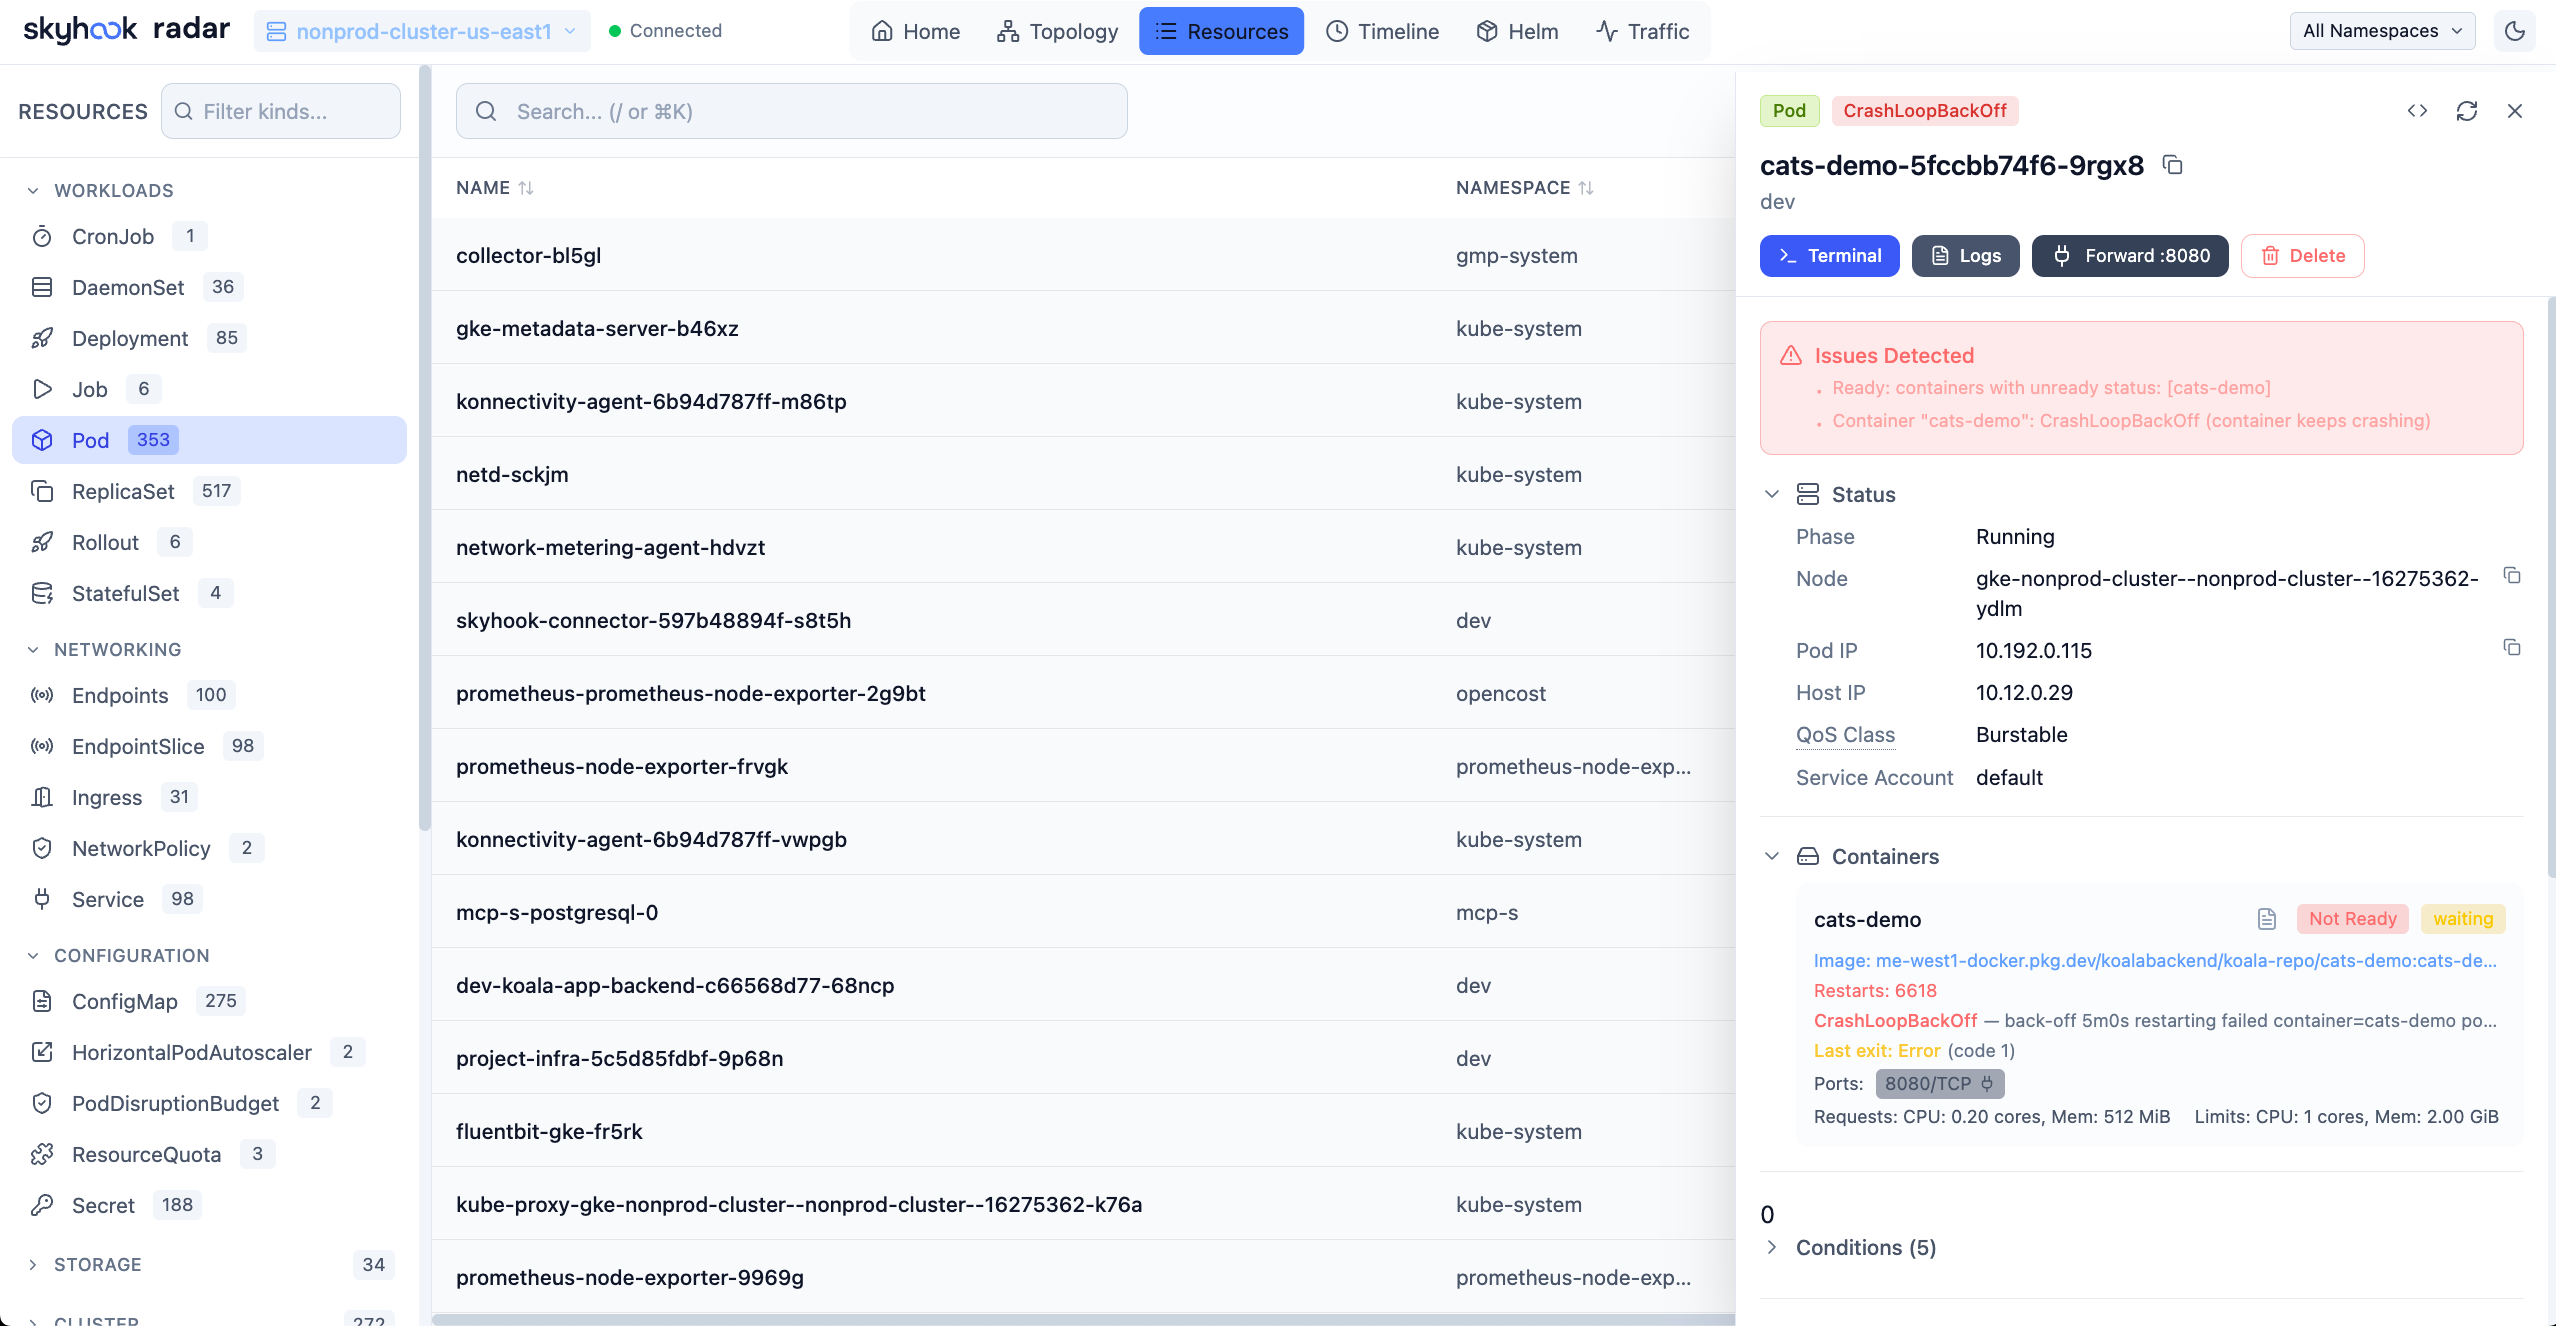Switch to the Topology tab
Image resolution: width=2556 pixels, height=1326 pixels.
coord(1057,31)
